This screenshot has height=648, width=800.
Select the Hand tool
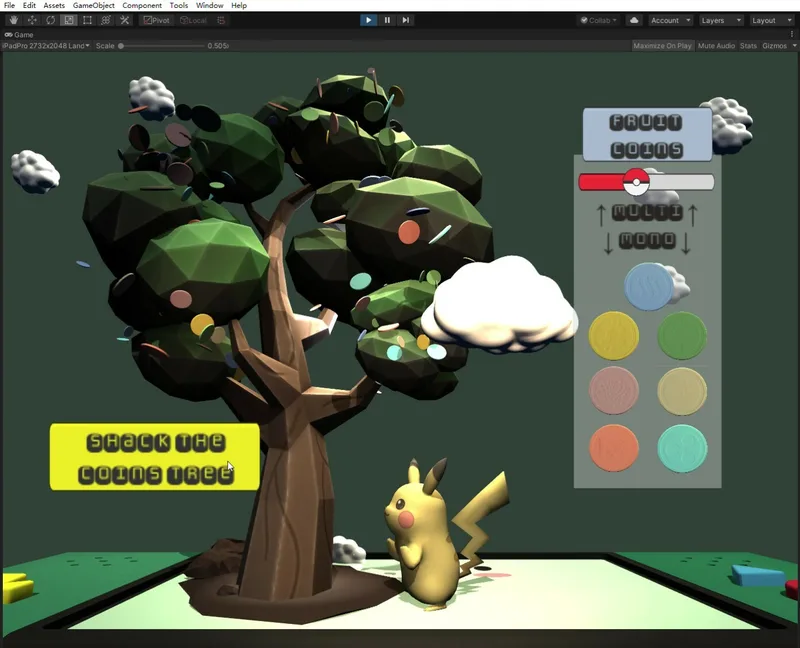14,20
